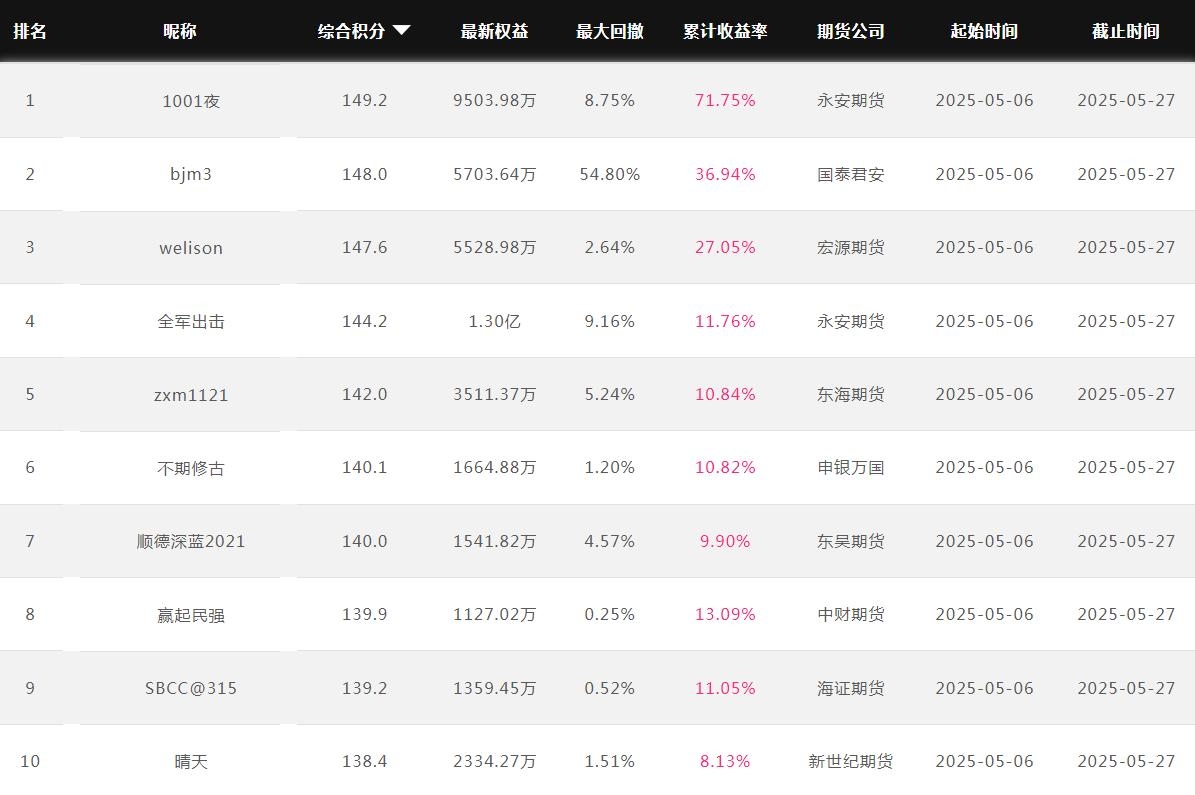The width and height of the screenshot is (1195, 795).
Task: Select return rate 13.09%
Action: point(725,614)
